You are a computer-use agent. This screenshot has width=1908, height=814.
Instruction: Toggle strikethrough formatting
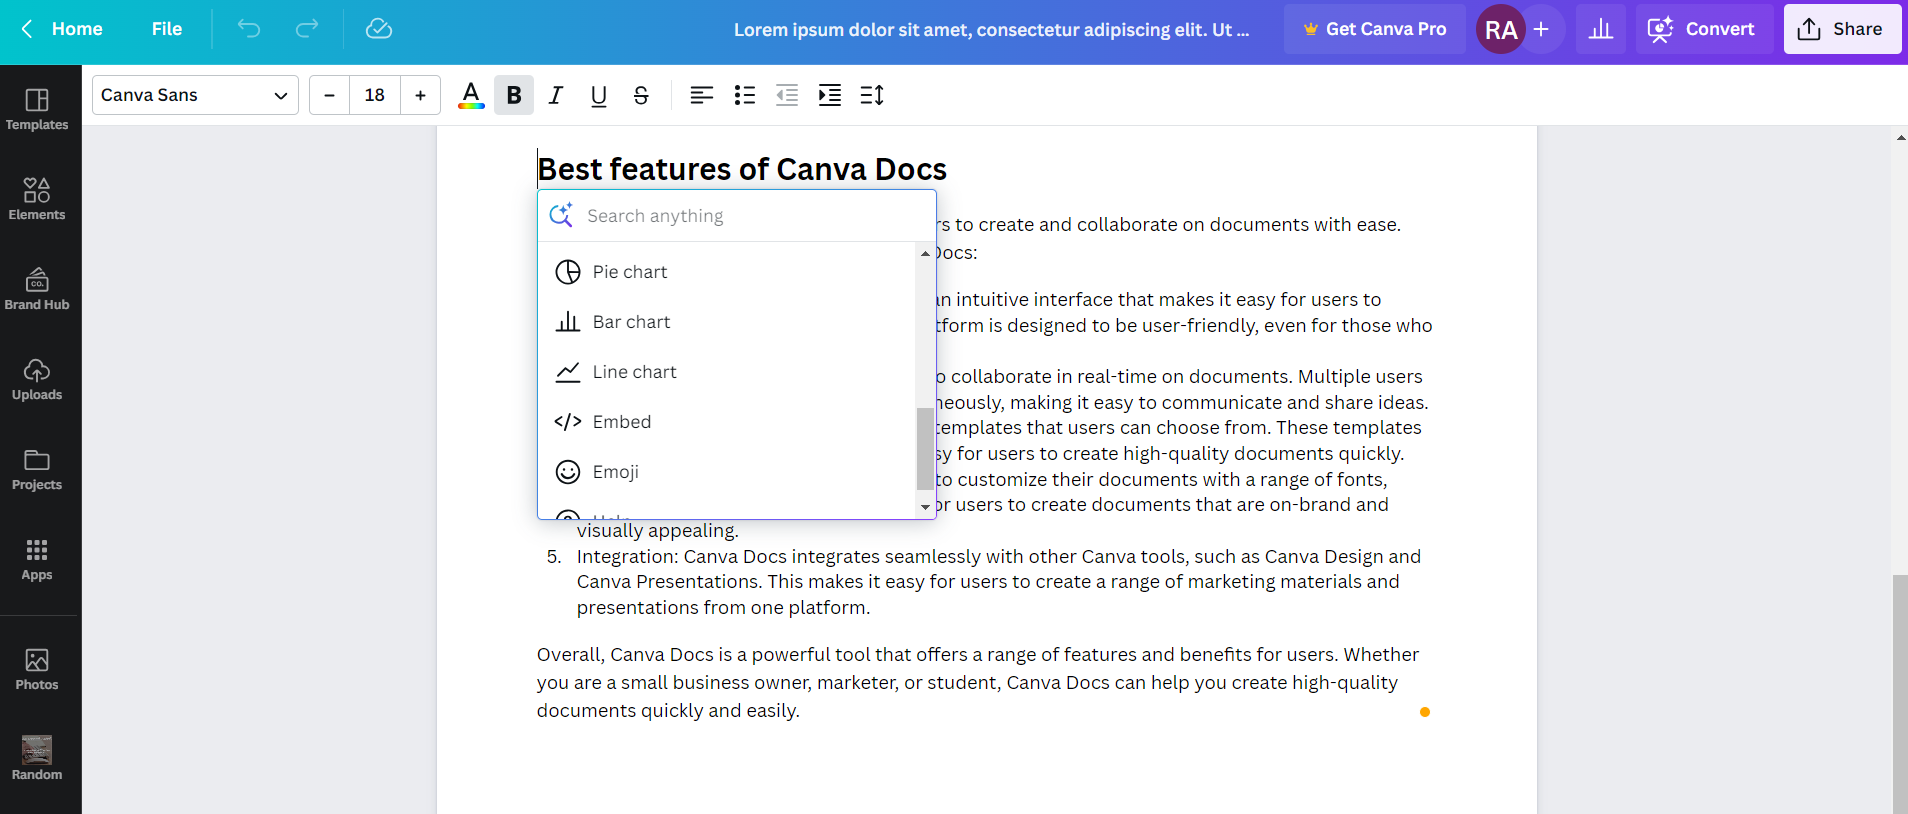641,95
